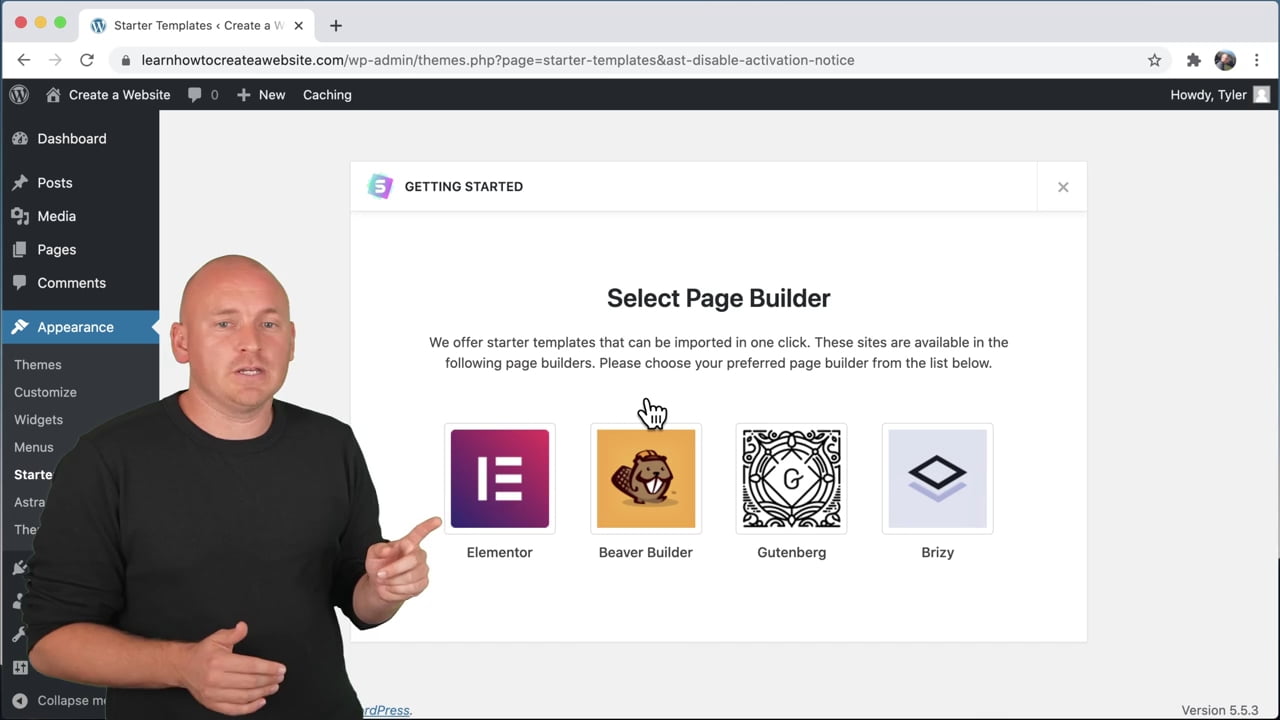Reload the current page
Viewport: 1280px width, 720px height.
click(87, 60)
